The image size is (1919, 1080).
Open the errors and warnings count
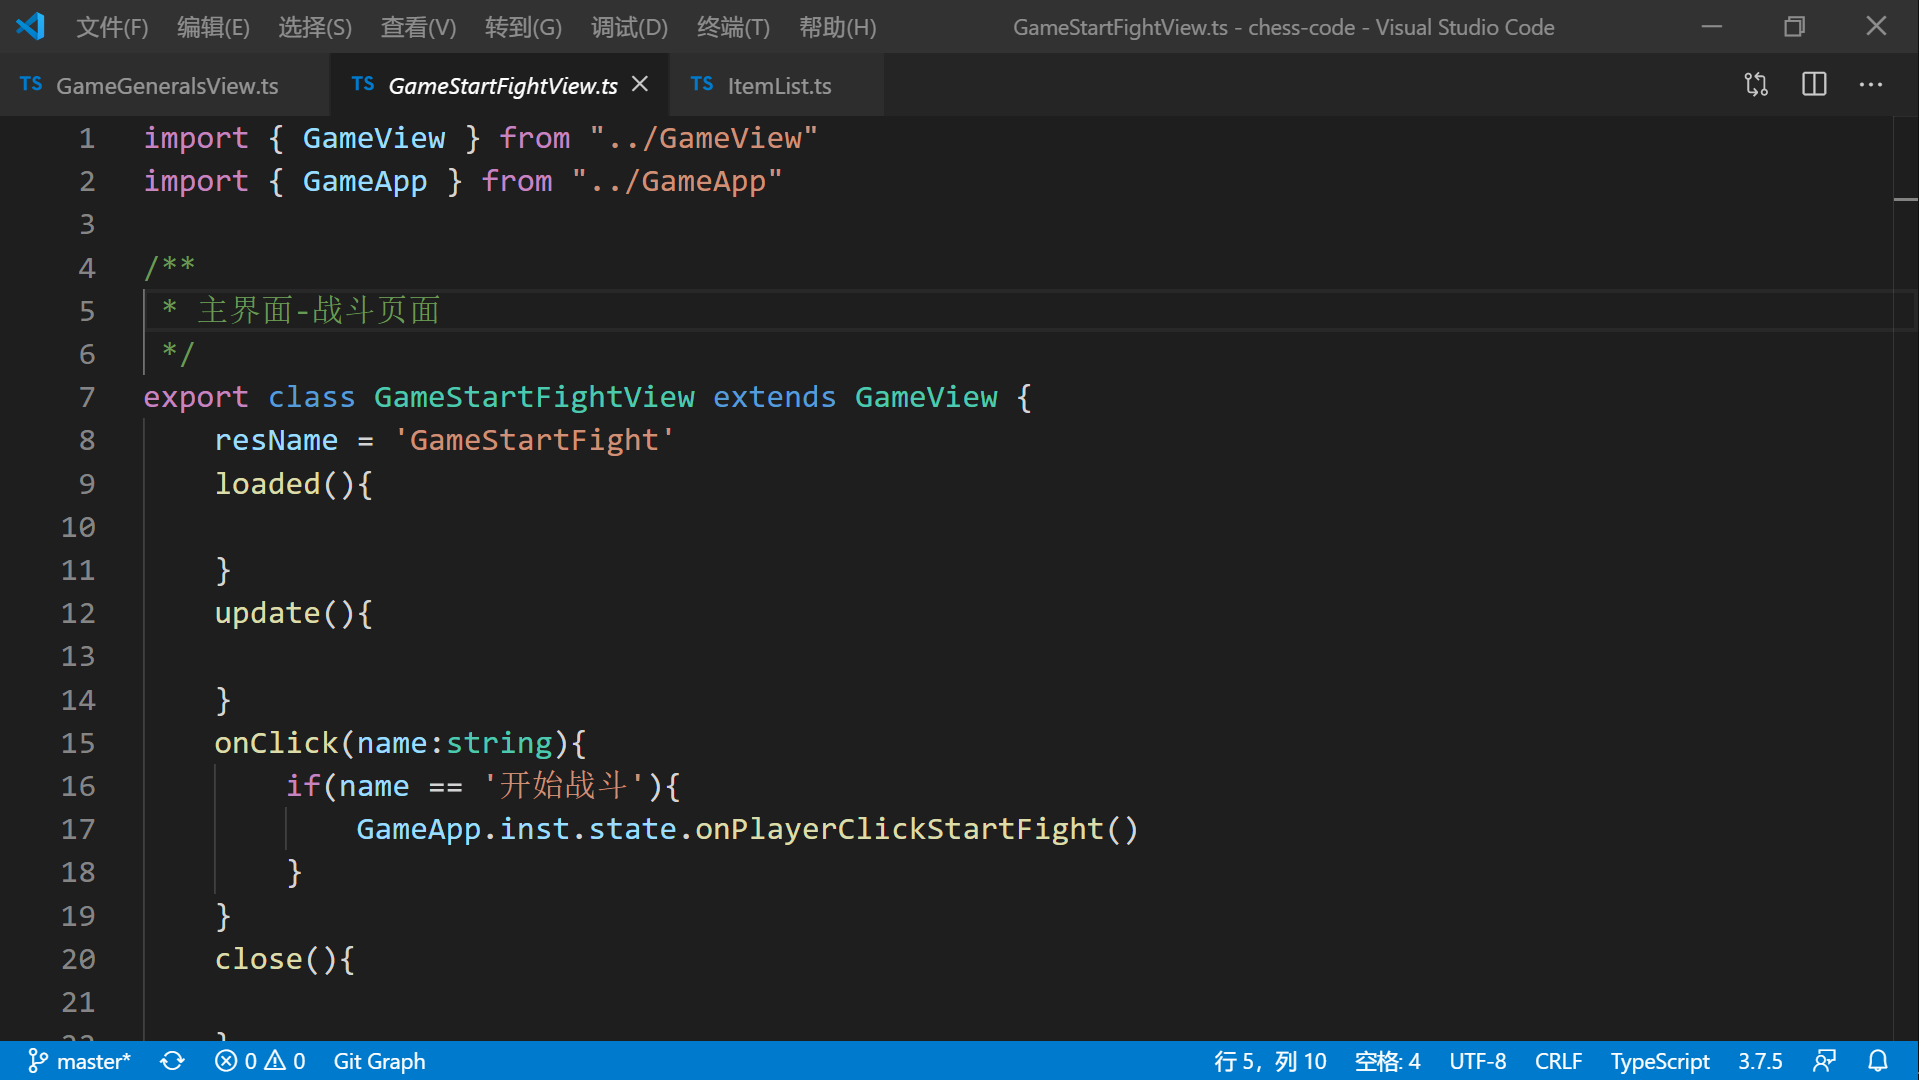[x=260, y=1061]
